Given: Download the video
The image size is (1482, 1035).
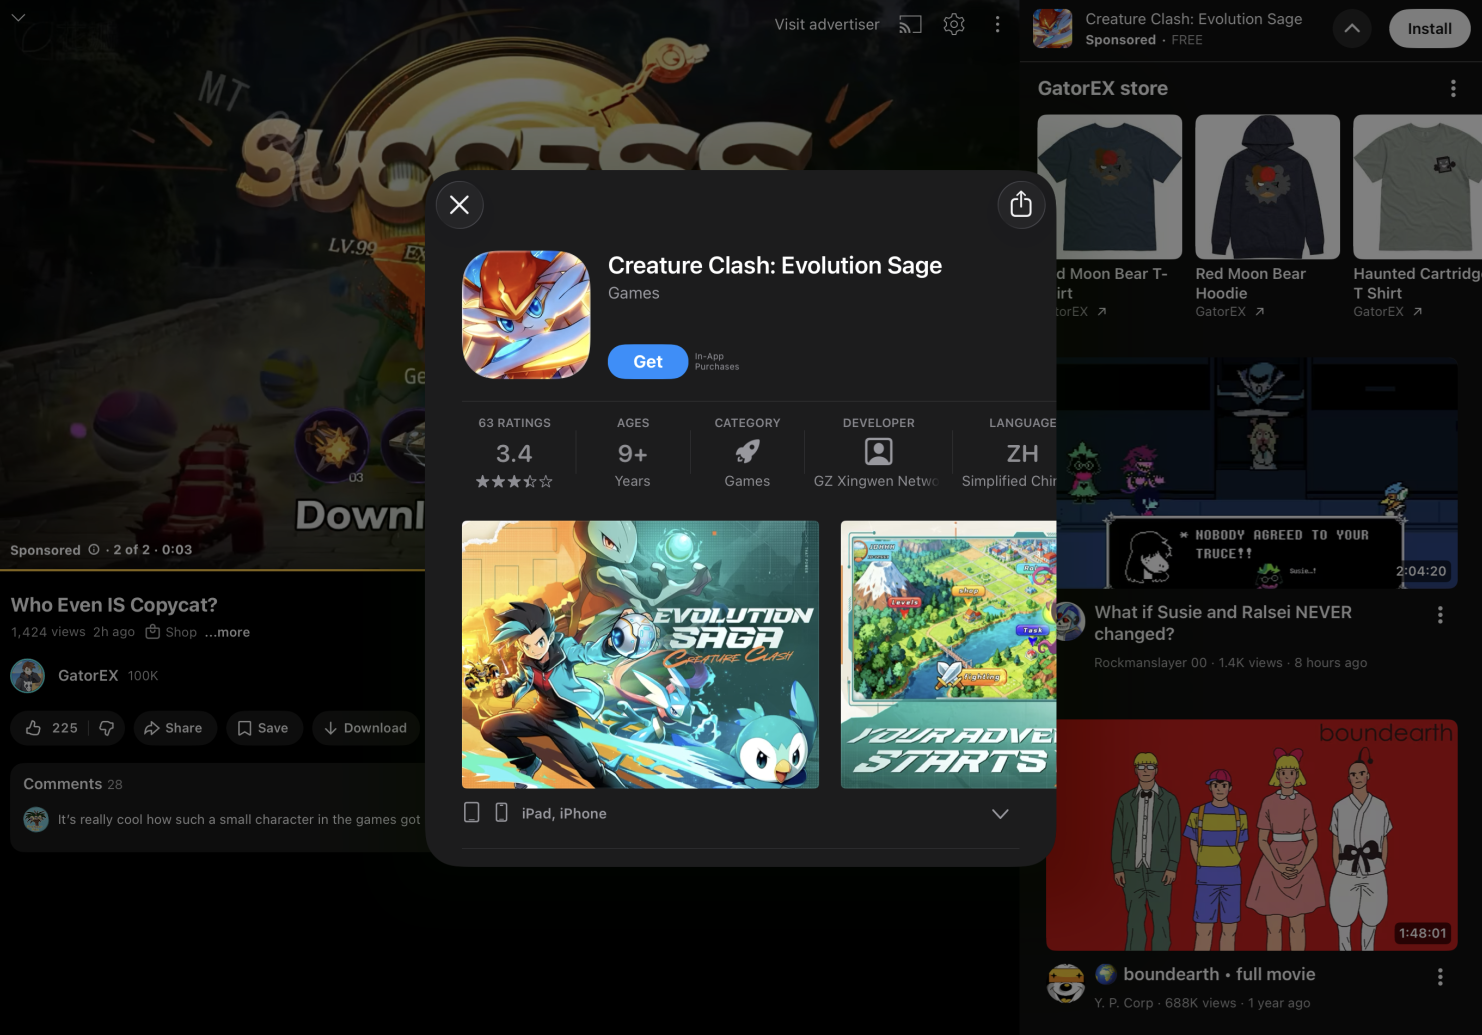Looking at the screenshot, I should (366, 728).
